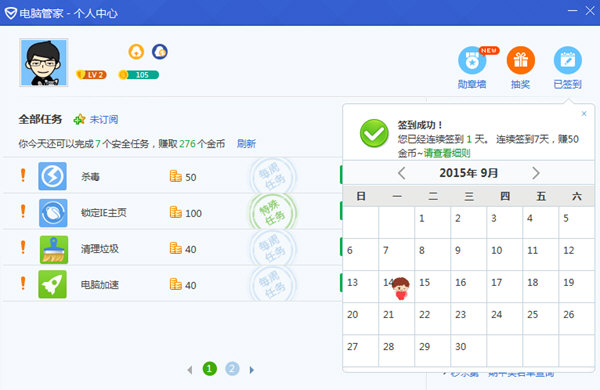Open the 勋章墙 medal wall icon
This screenshot has width=600, height=390.
(472, 60)
